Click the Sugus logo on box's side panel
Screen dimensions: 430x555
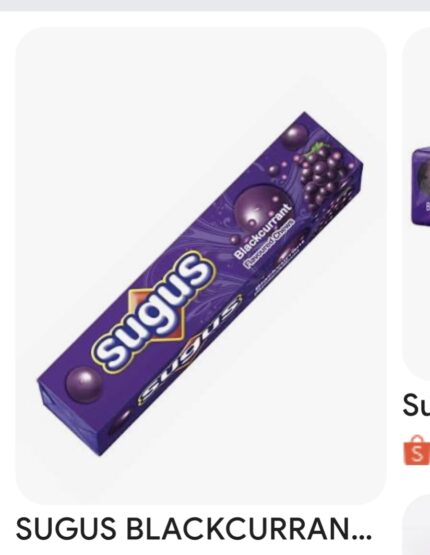click(x=191, y=350)
